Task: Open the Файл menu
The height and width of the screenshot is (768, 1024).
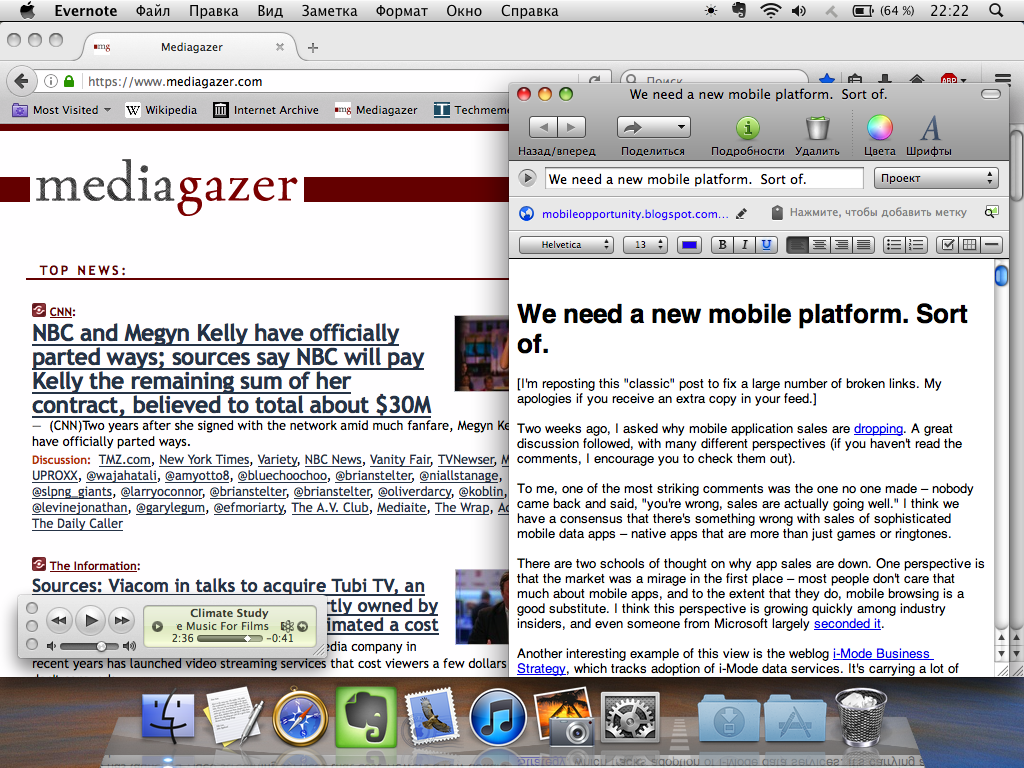Action: [153, 11]
